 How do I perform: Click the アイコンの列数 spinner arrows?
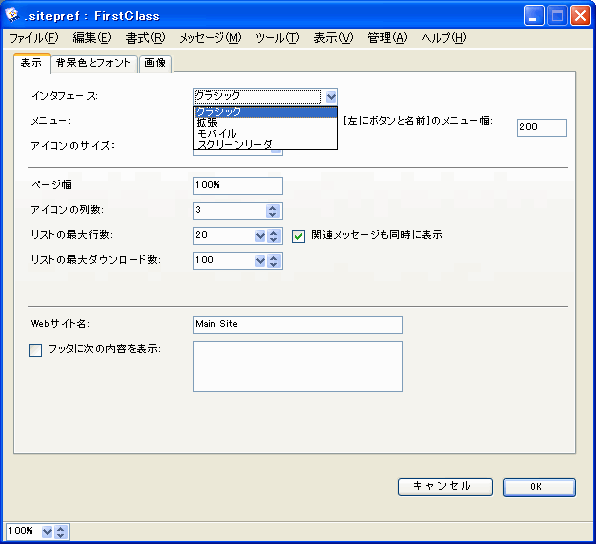click(273, 211)
